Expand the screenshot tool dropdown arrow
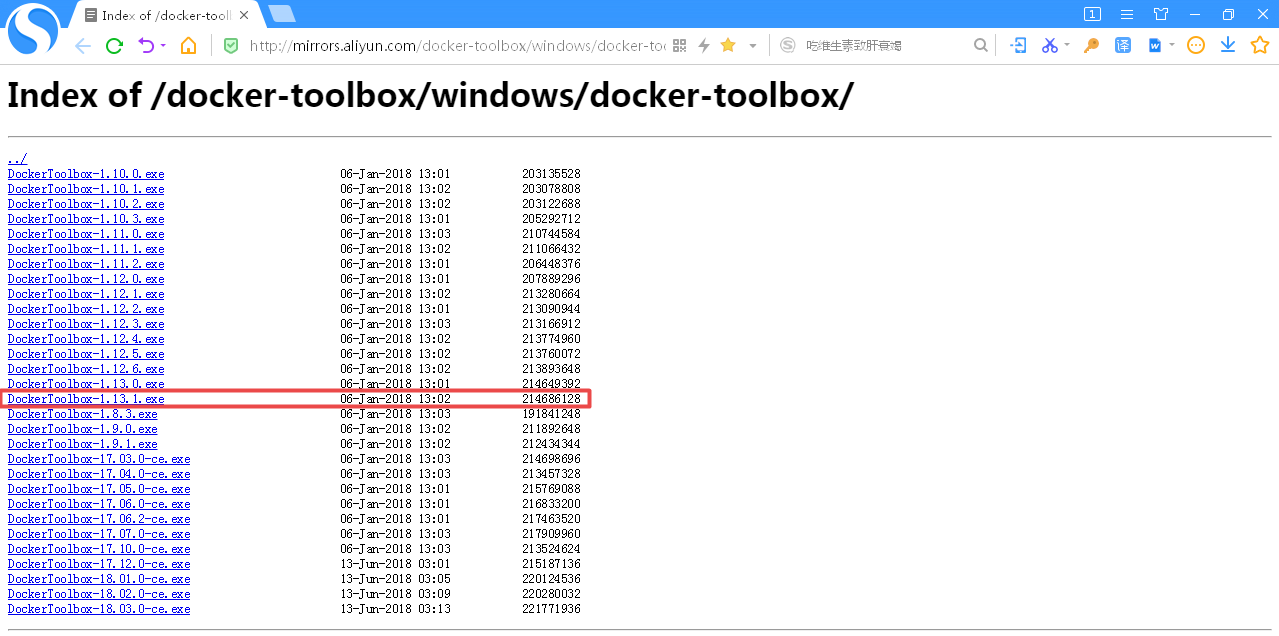1279x636 pixels. coord(1066,45)
